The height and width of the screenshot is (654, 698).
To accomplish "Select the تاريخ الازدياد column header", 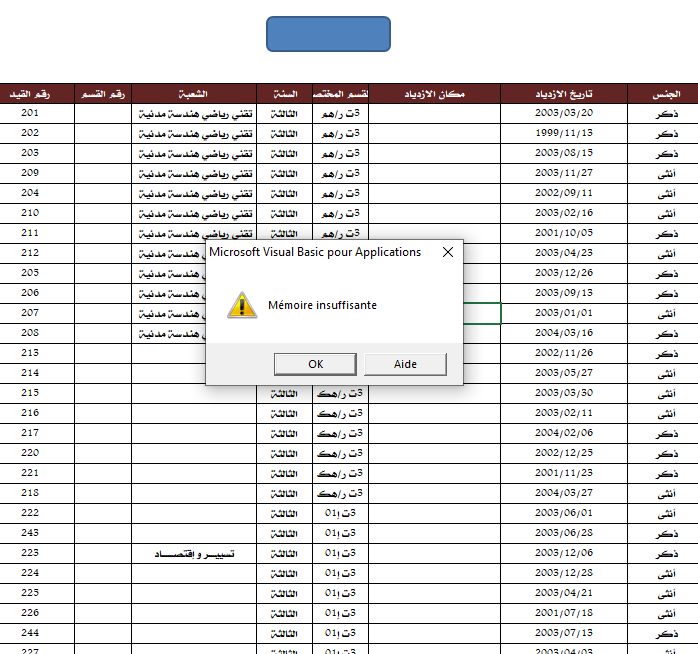I will 563,94.
